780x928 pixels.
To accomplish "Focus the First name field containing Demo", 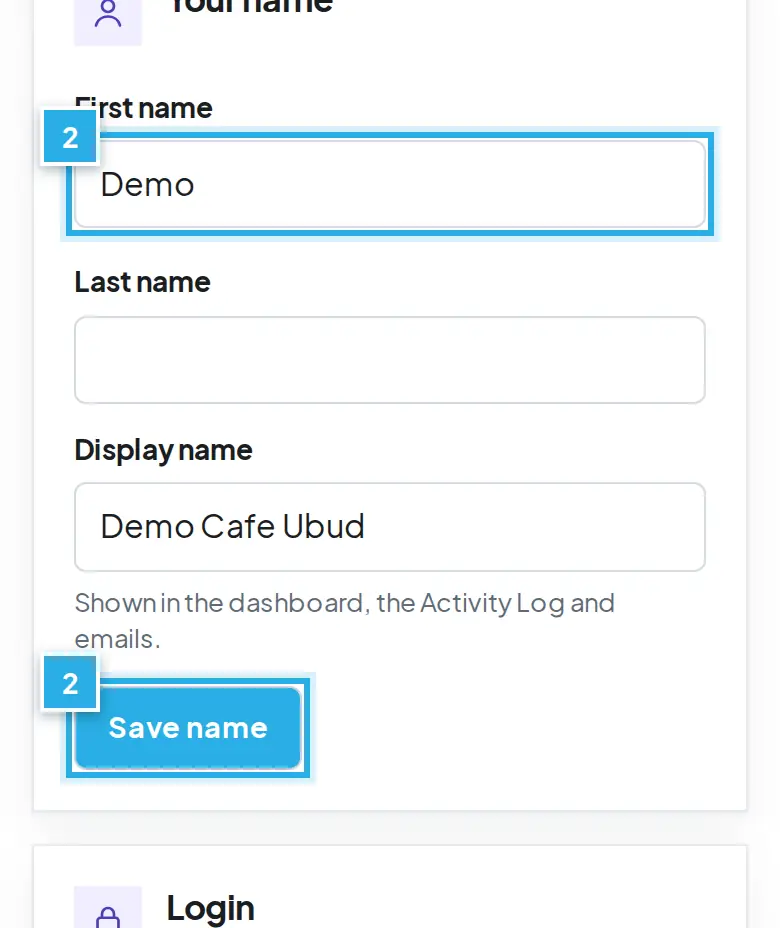I will click(390, 184).
